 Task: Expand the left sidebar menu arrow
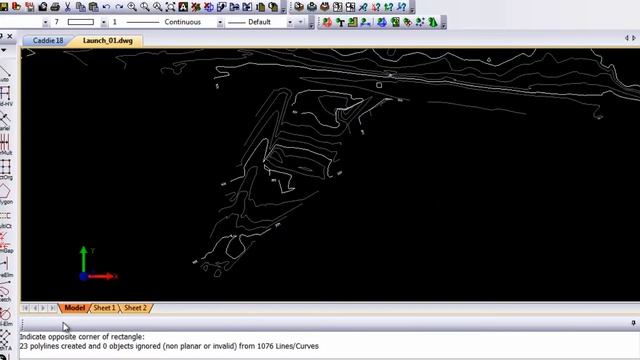coord(4,50)
